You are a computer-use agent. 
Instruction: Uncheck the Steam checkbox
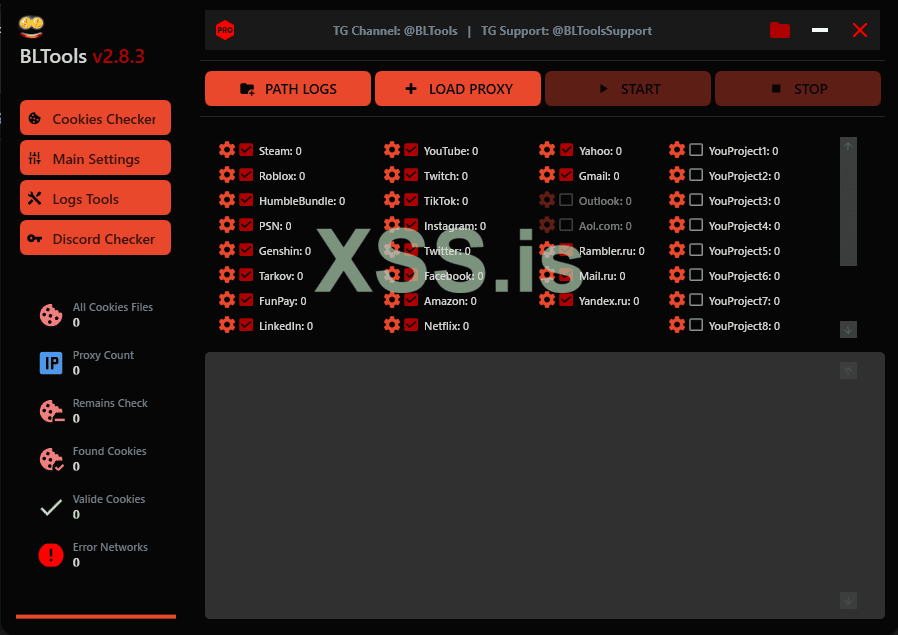(246, 150)
